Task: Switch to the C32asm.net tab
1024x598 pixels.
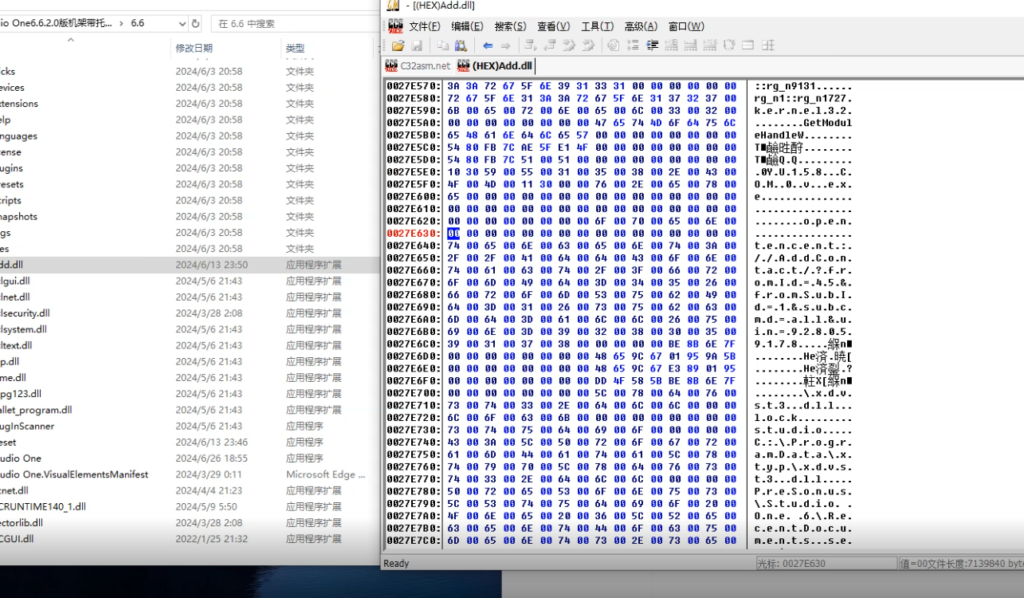Action: coord(418,66)
